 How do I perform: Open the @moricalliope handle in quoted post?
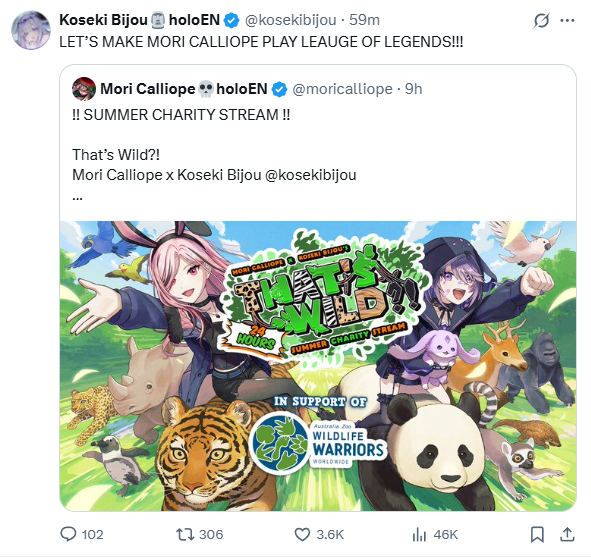point(342,89)
